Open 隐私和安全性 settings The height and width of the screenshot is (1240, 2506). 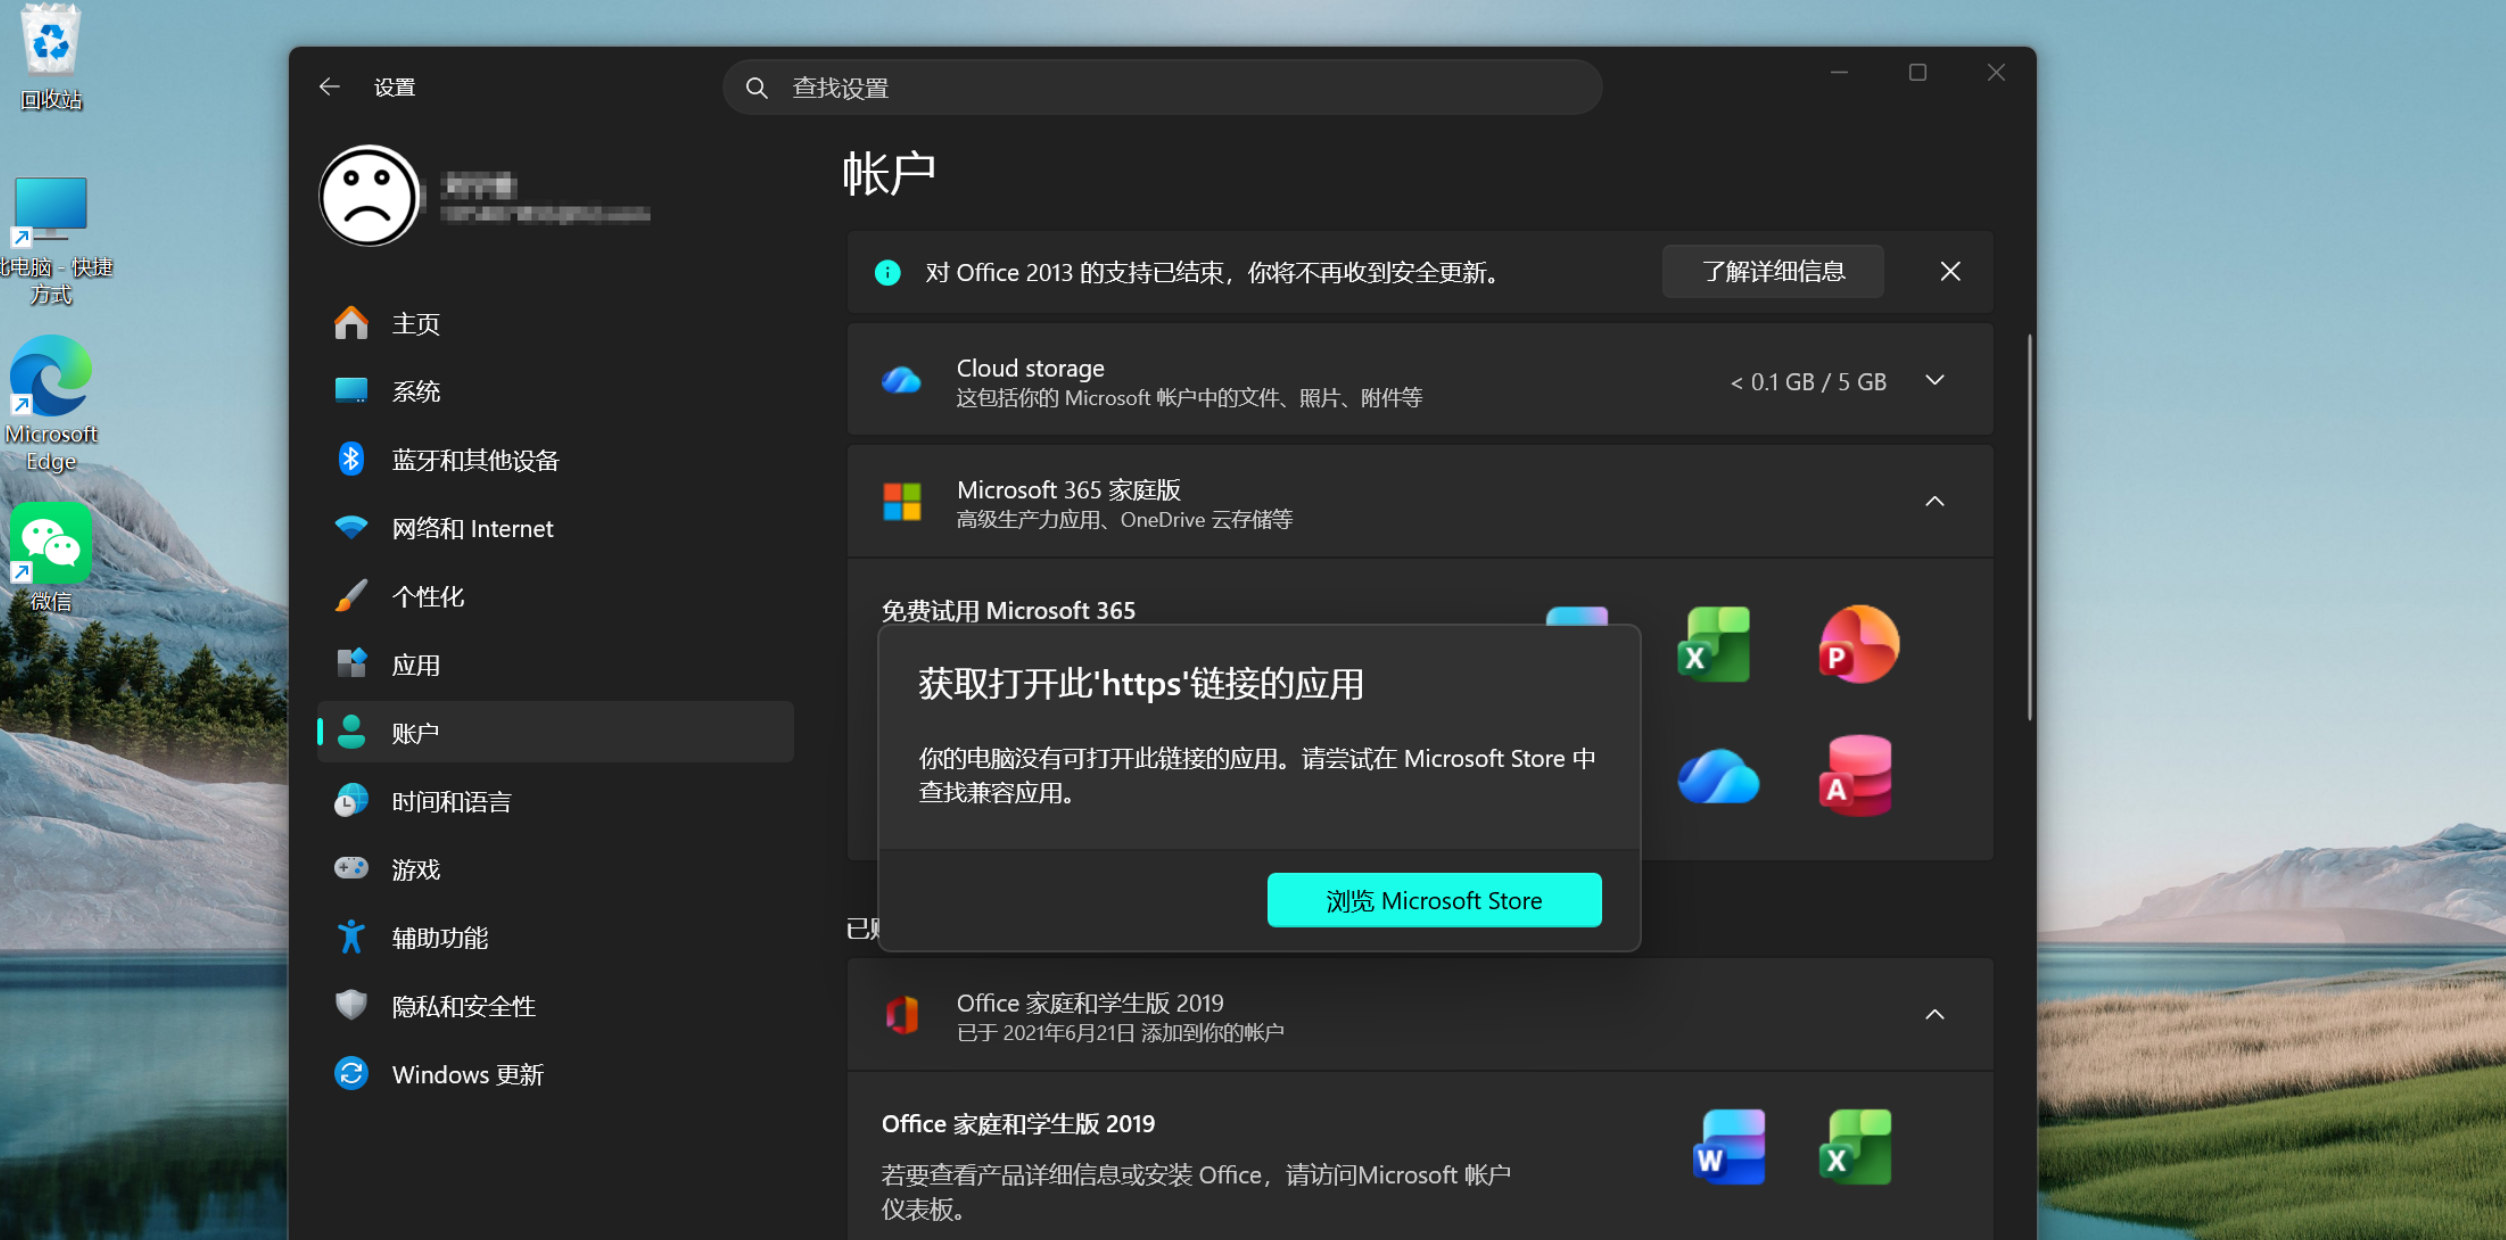(x=555, y=1006)
